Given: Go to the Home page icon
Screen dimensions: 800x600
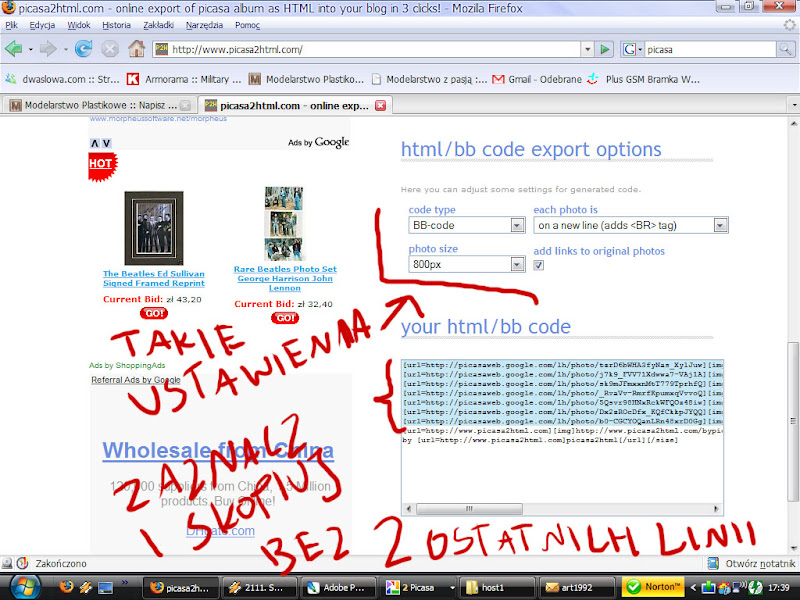Looking at the screenshot, I should (136, 49).
